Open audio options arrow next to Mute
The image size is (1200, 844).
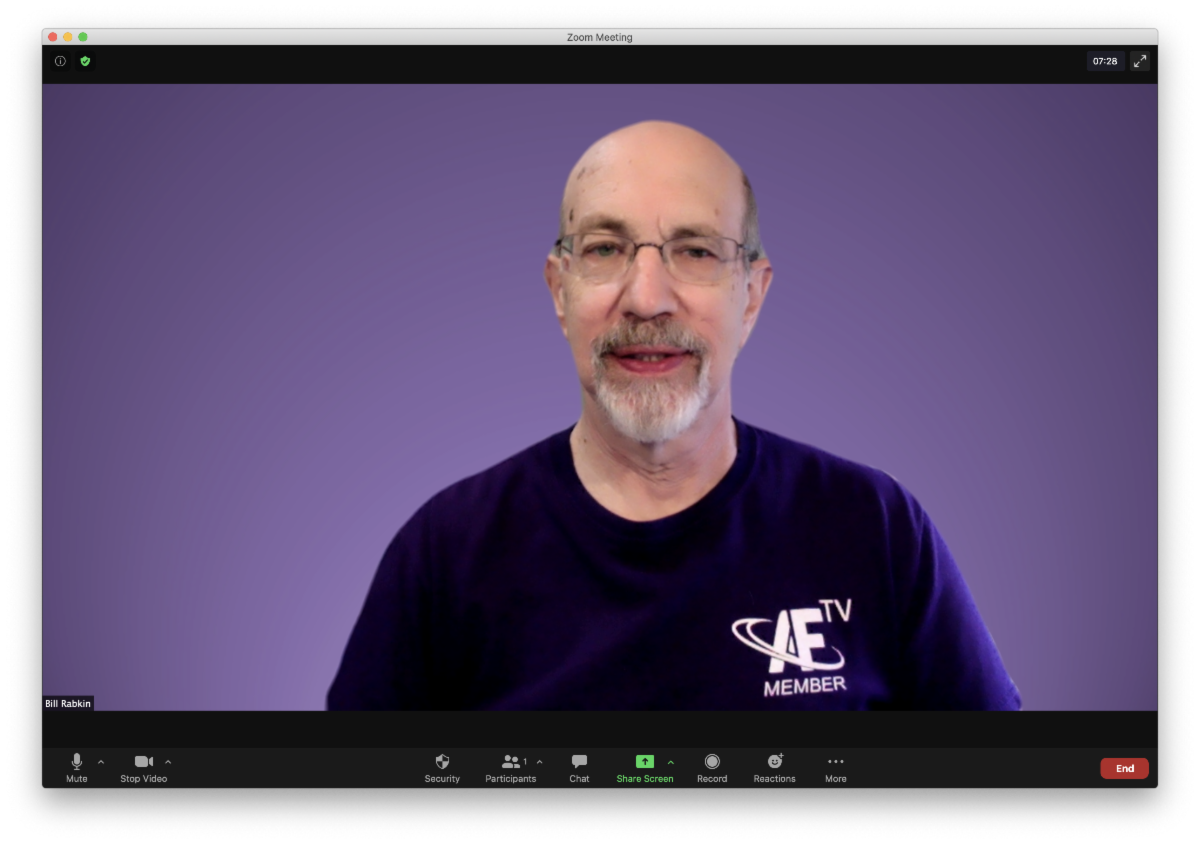[101, 763]
